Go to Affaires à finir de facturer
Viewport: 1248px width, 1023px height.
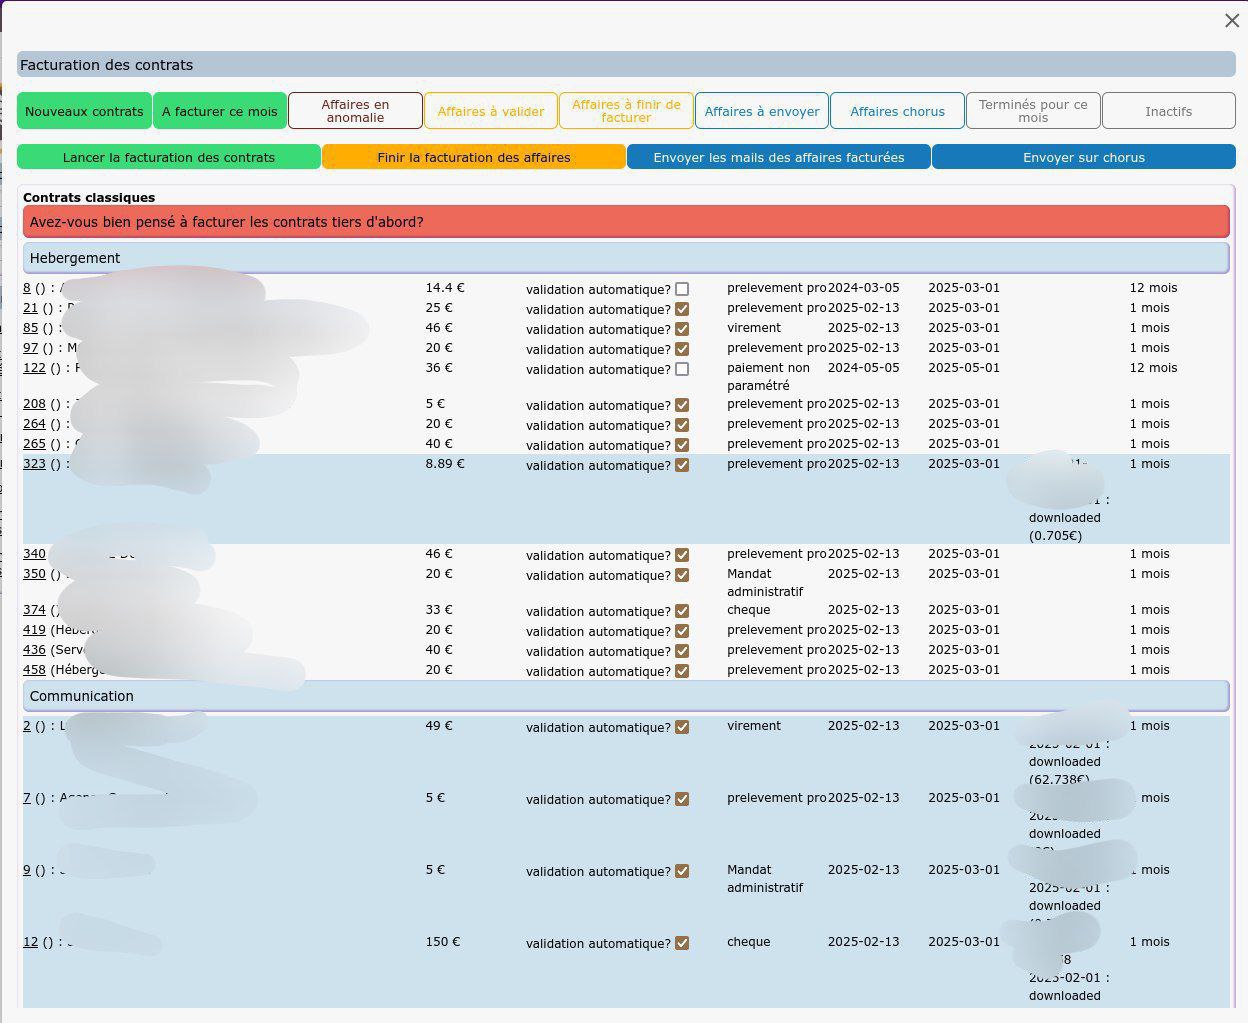tap(626, 111)
